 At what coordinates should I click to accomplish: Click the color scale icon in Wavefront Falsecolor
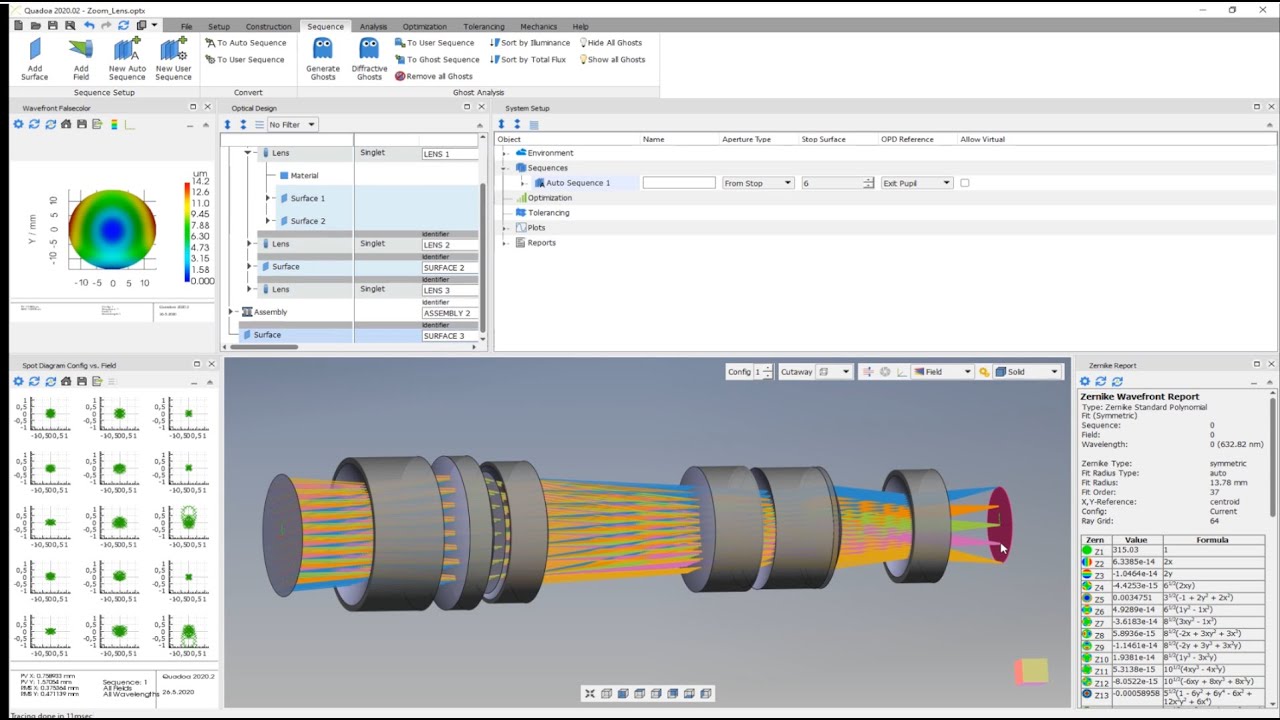coord(114,124)
